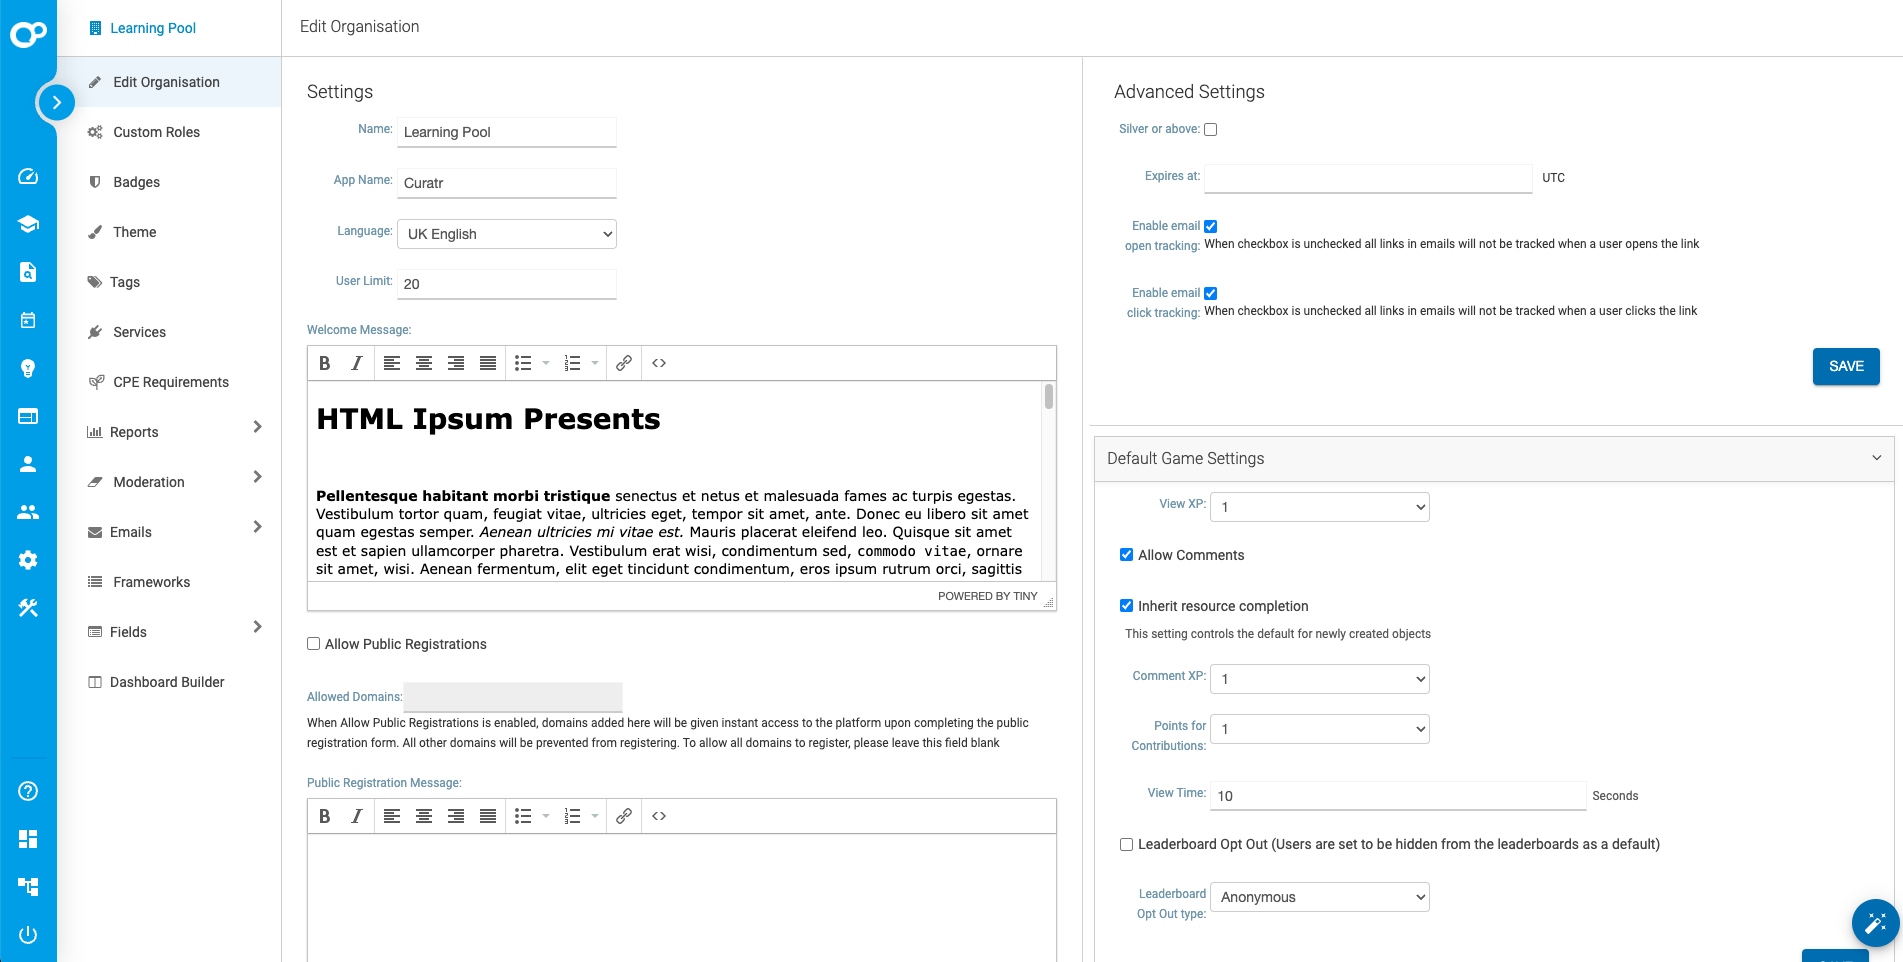Open Custom Roles in the side menu
The height and width of the screenshot is (962, 1903).
156,132
